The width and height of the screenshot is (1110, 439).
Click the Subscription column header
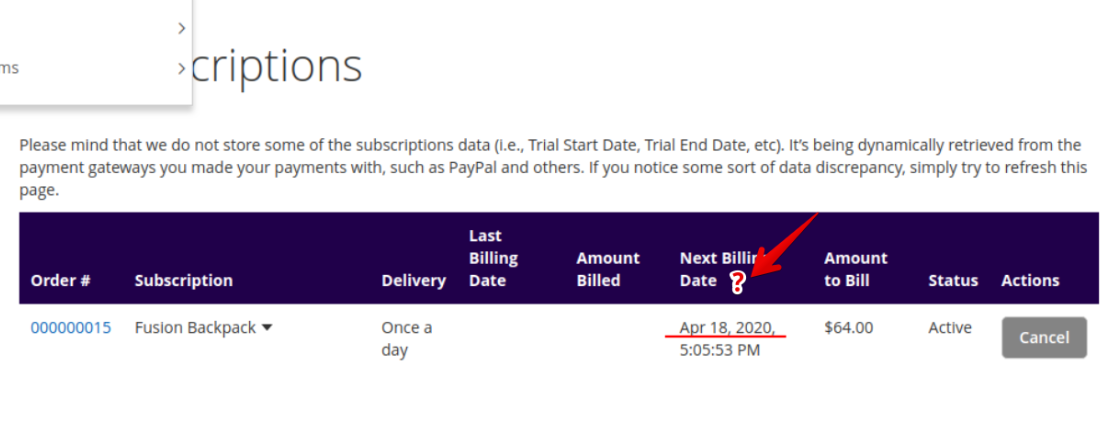point(184,280)
